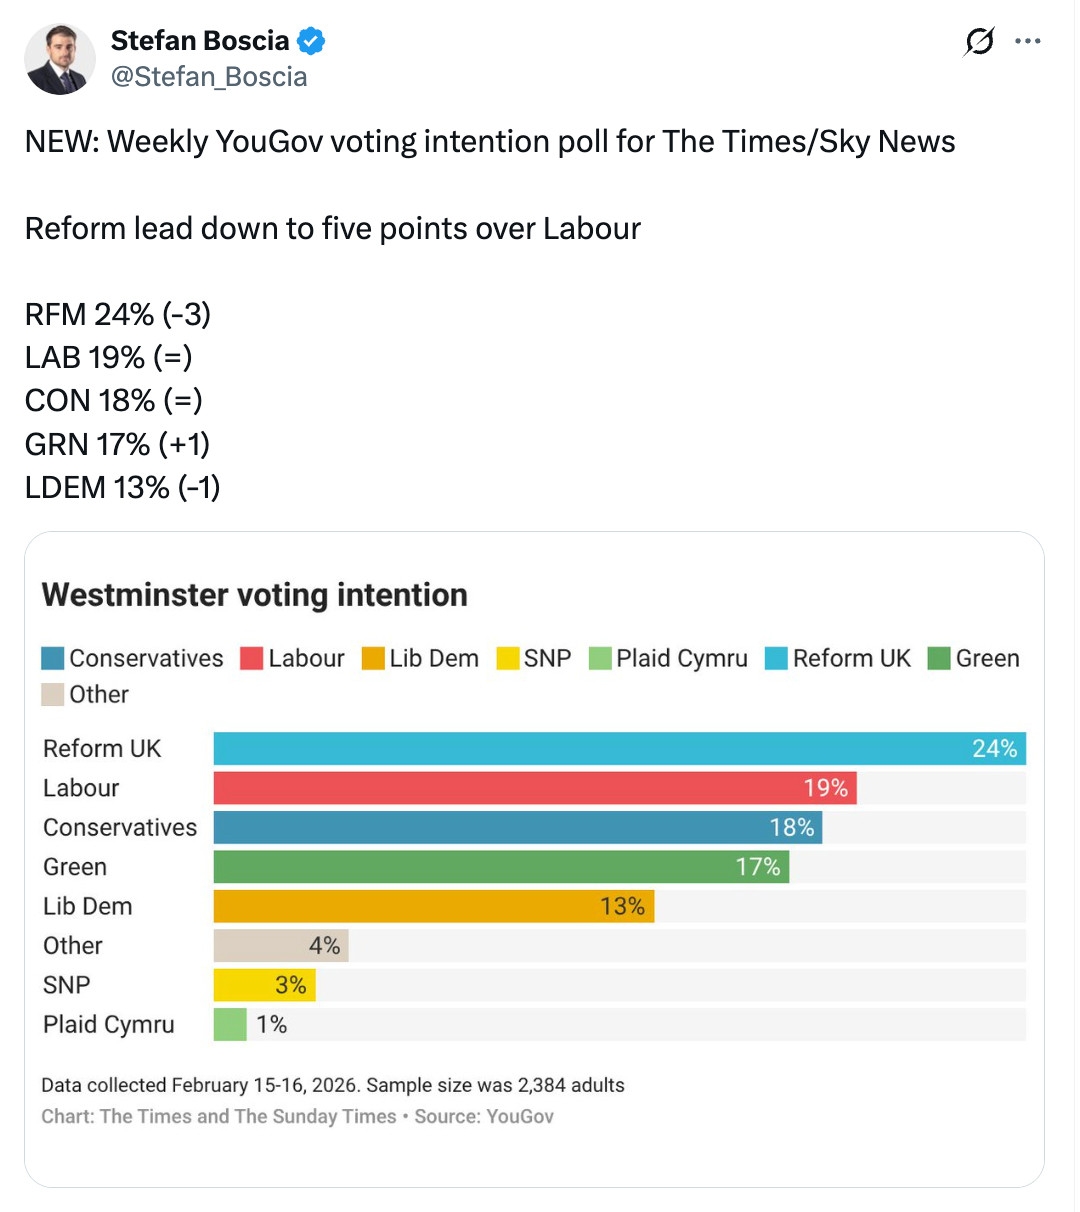
Task: Click the cyan Reform UK legend swatch
Action: 777,658
